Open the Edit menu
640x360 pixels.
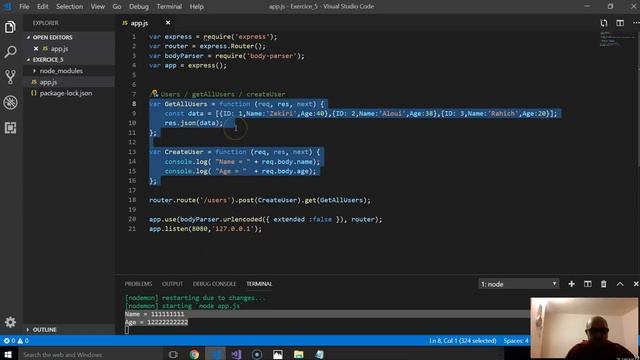[x=42, y=7]
